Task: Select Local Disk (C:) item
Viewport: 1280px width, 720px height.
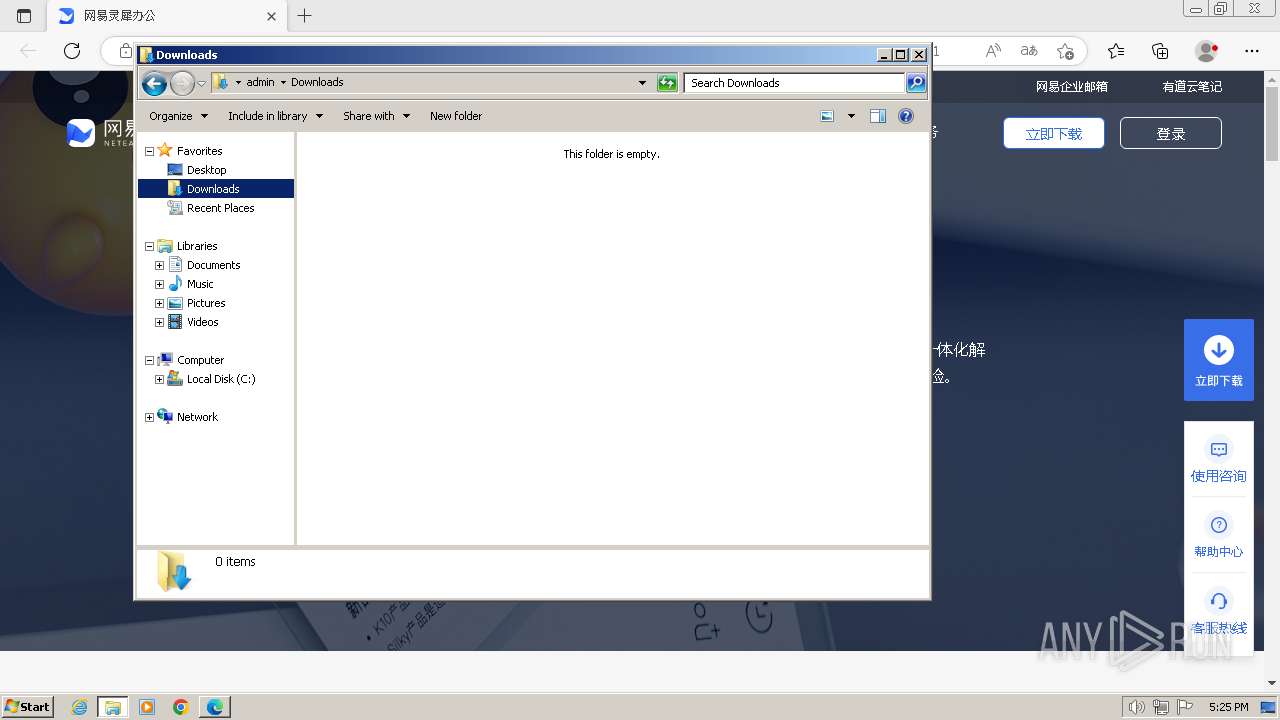Action: pyautogui.click(x=221, y=379)
